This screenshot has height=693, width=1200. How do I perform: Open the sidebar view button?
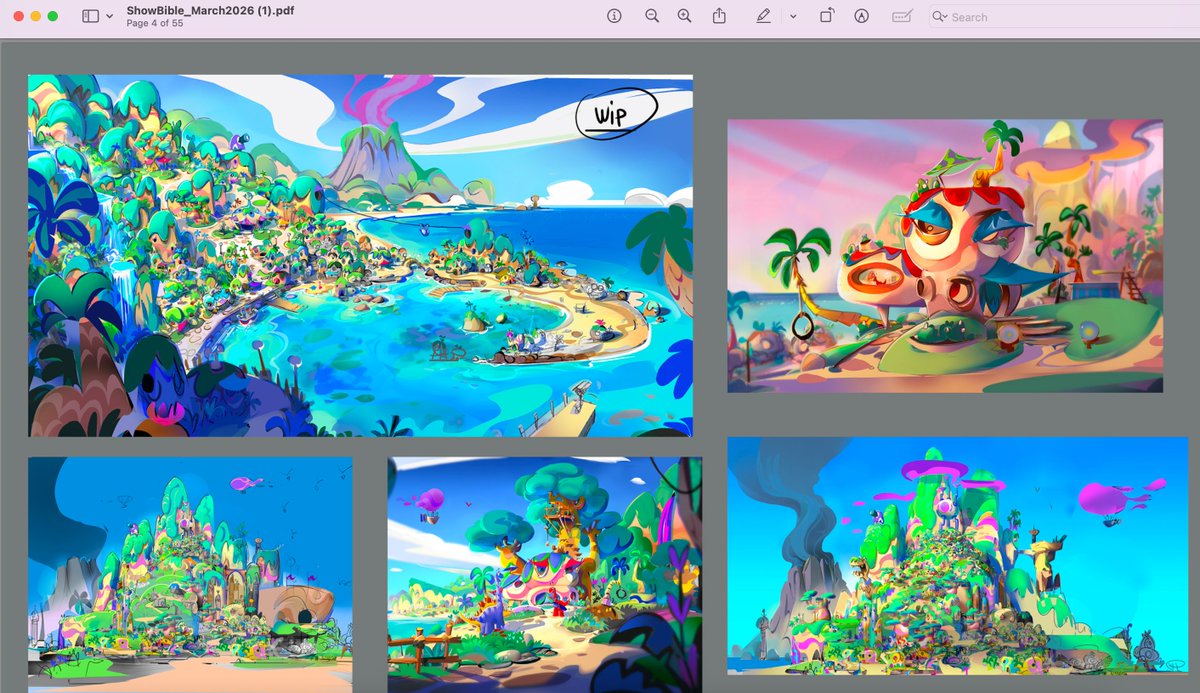90,16
